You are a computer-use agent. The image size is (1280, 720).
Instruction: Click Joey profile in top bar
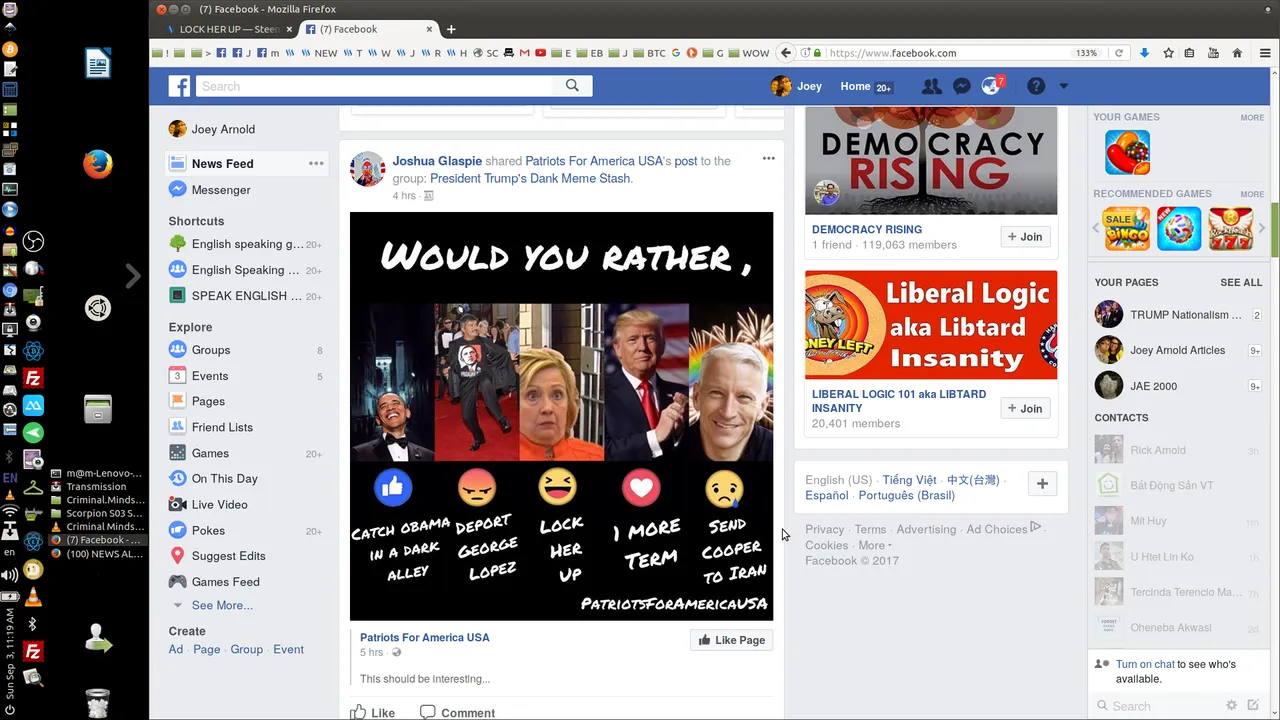pyautogui.click(x=797, y=87)
